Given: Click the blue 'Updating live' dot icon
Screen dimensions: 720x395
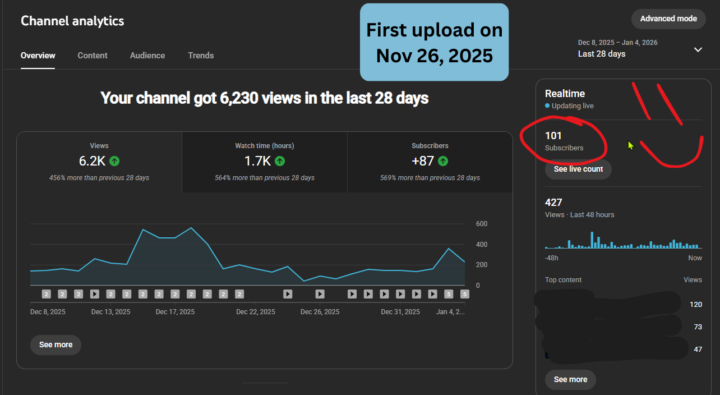Looking at the screenshot, I should [x=547, y=106].
